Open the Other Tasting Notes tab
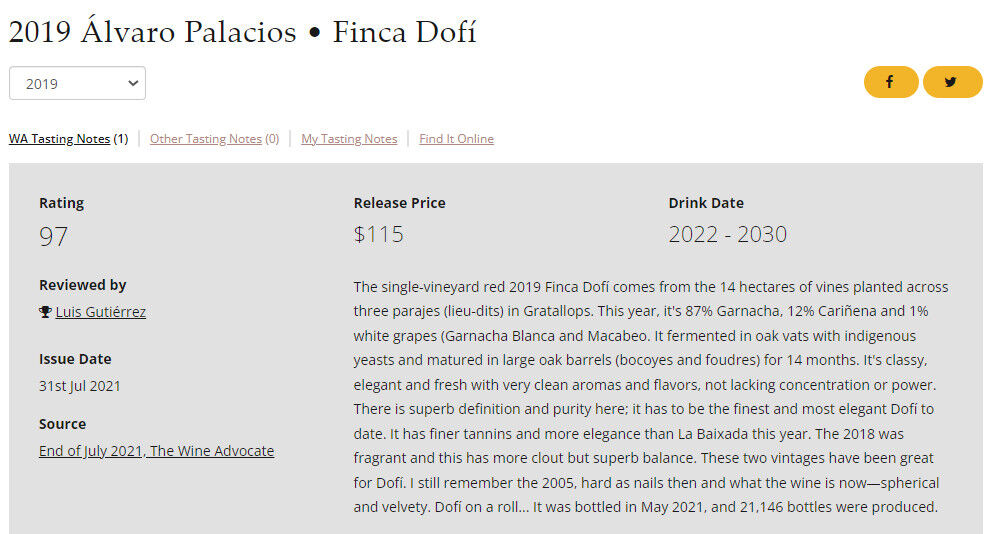This screenshot has height=534, width=1001. pyautogui.click(x=206, y=139)
